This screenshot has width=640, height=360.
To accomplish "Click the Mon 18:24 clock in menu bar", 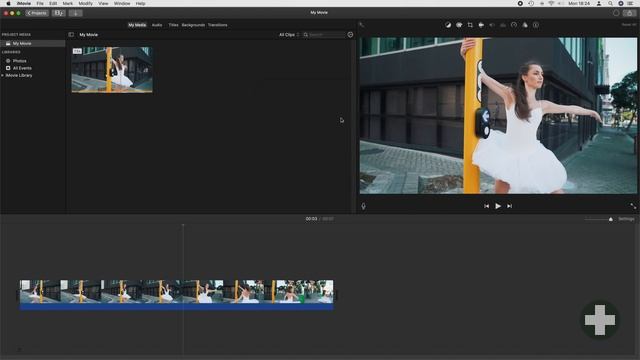I will [579, 3].
